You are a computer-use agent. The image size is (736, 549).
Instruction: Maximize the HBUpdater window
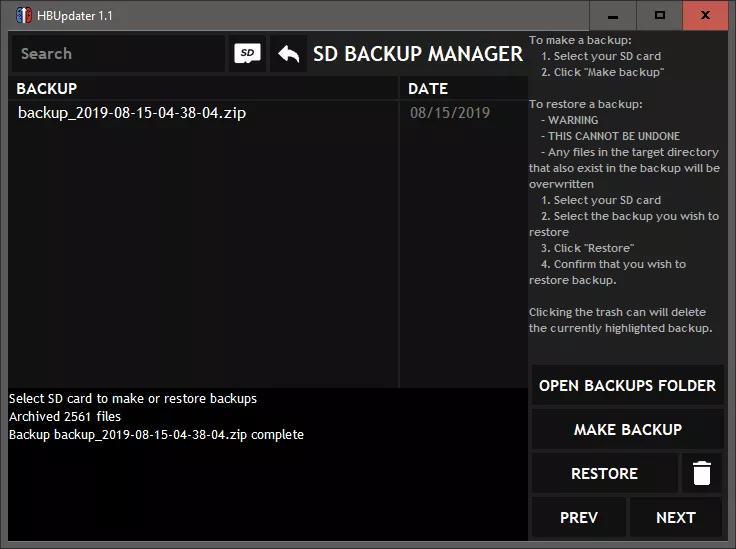point(659,15)
